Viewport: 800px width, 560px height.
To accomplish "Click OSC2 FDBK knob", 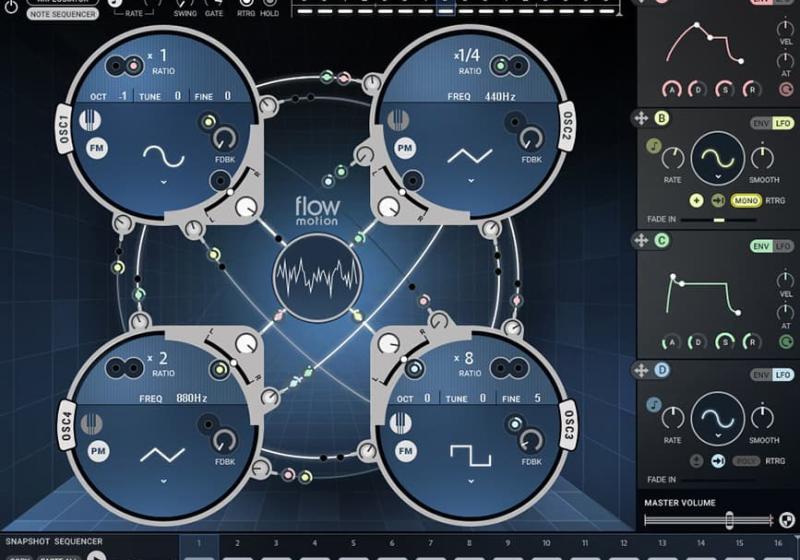I will click(532, 138).
